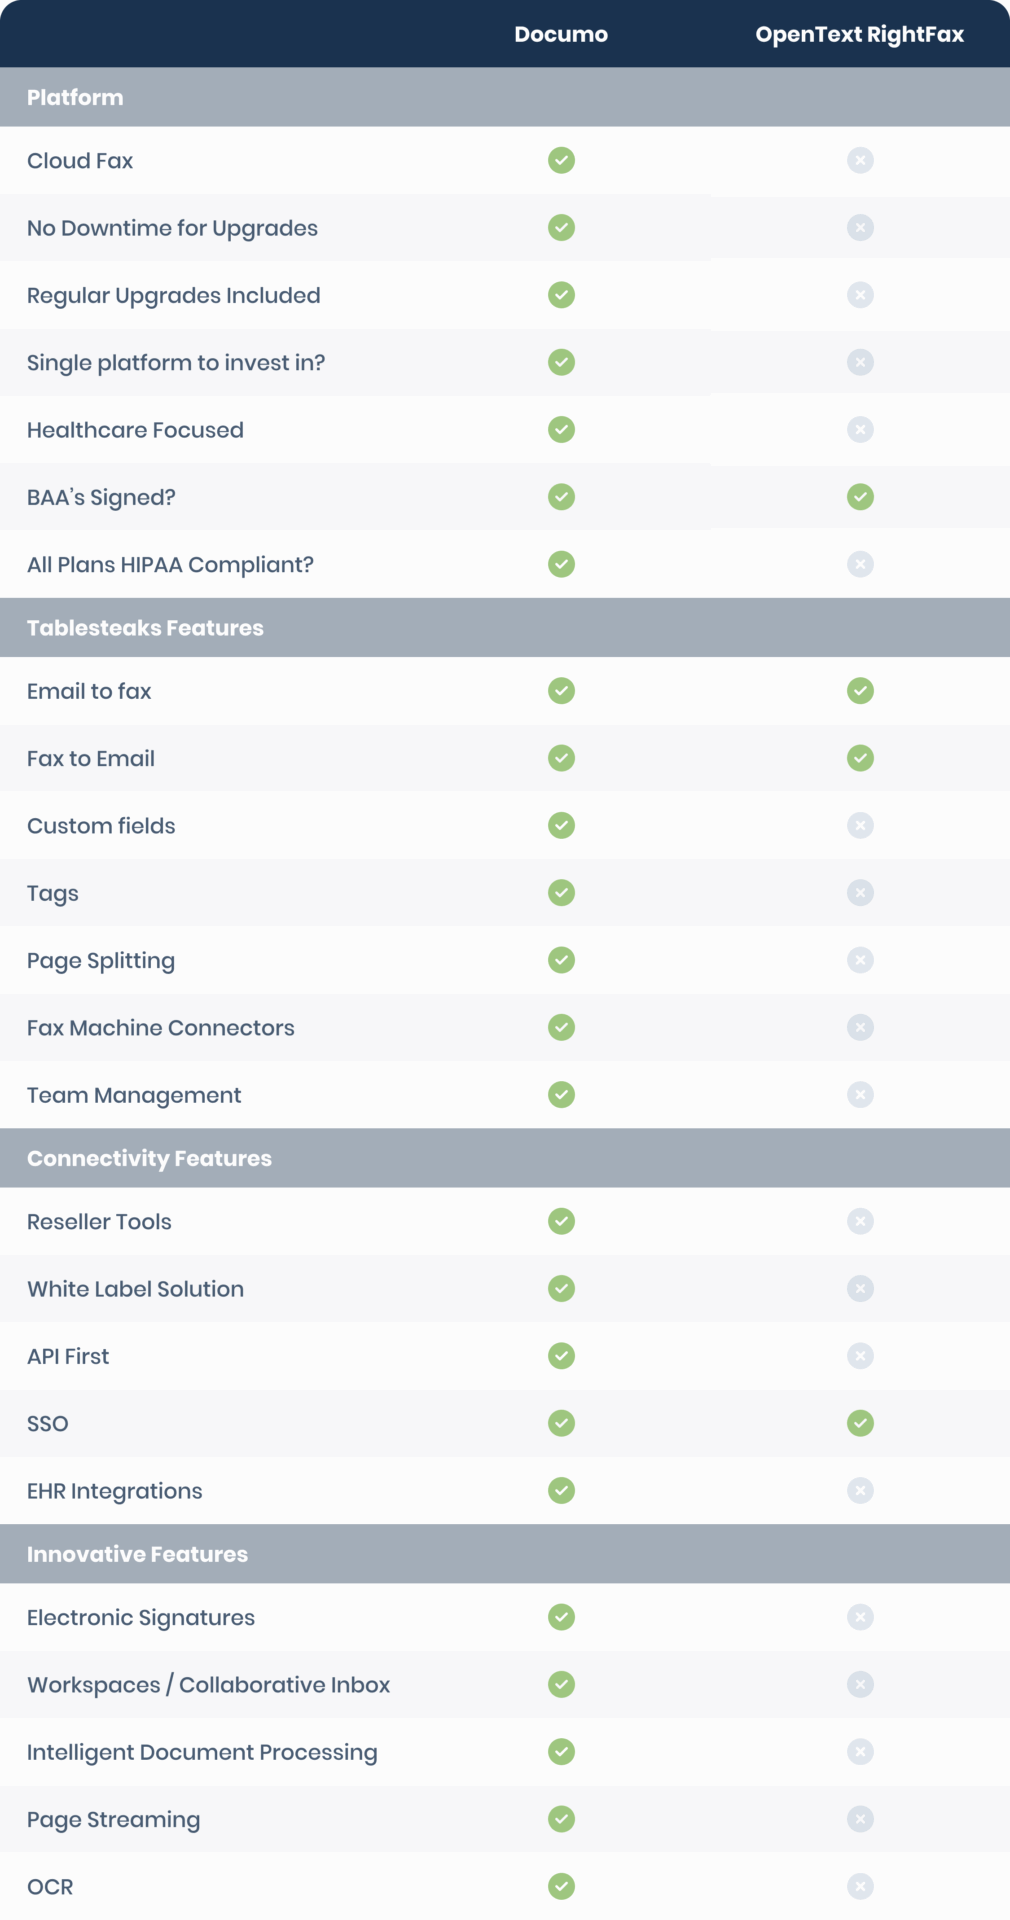Click RightFax's gray X for OCR
Image resolution: width=1010 pixels, height=1920 pixels.
coord(860,1887)
